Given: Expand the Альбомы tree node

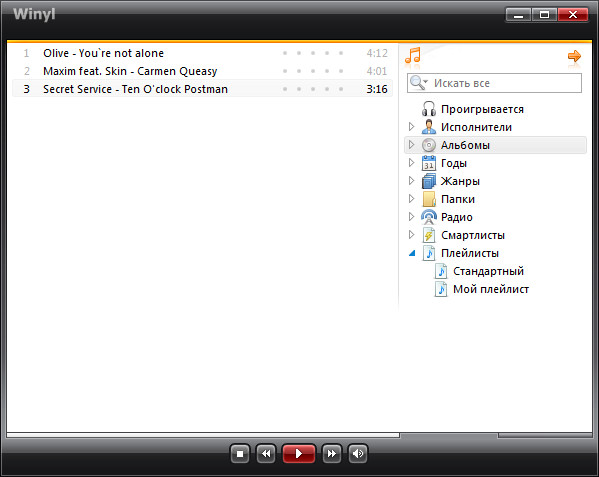Looking at the screenshot, I should [x=411, y=145].
